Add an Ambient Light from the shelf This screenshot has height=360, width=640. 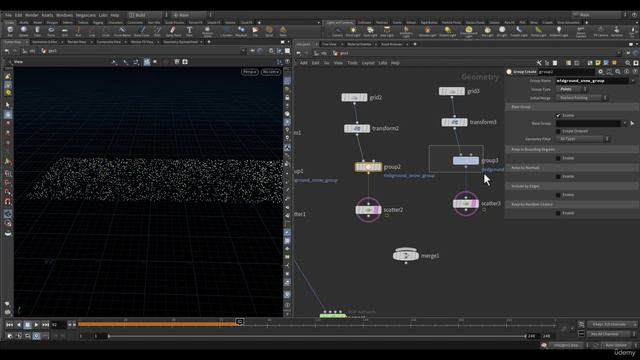pyautogui.click(x=558, y=31)
